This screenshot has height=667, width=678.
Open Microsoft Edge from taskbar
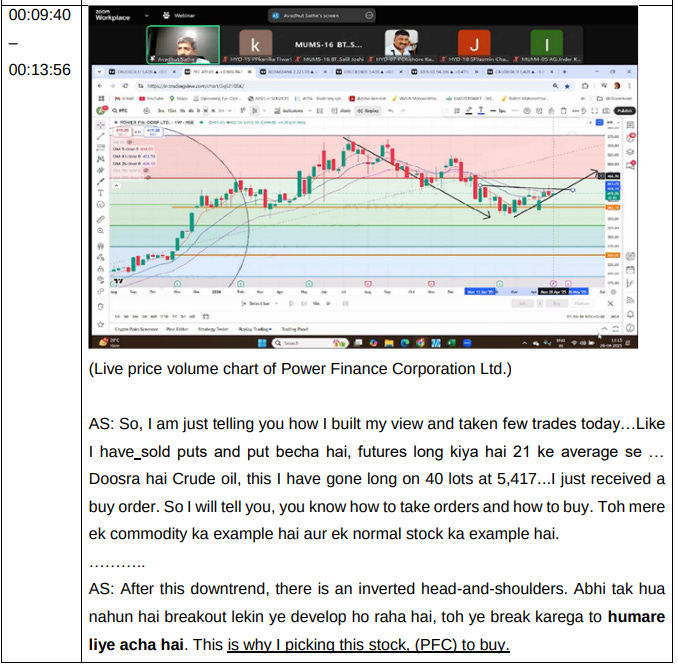pyautogui.click(x=405, y=343)
